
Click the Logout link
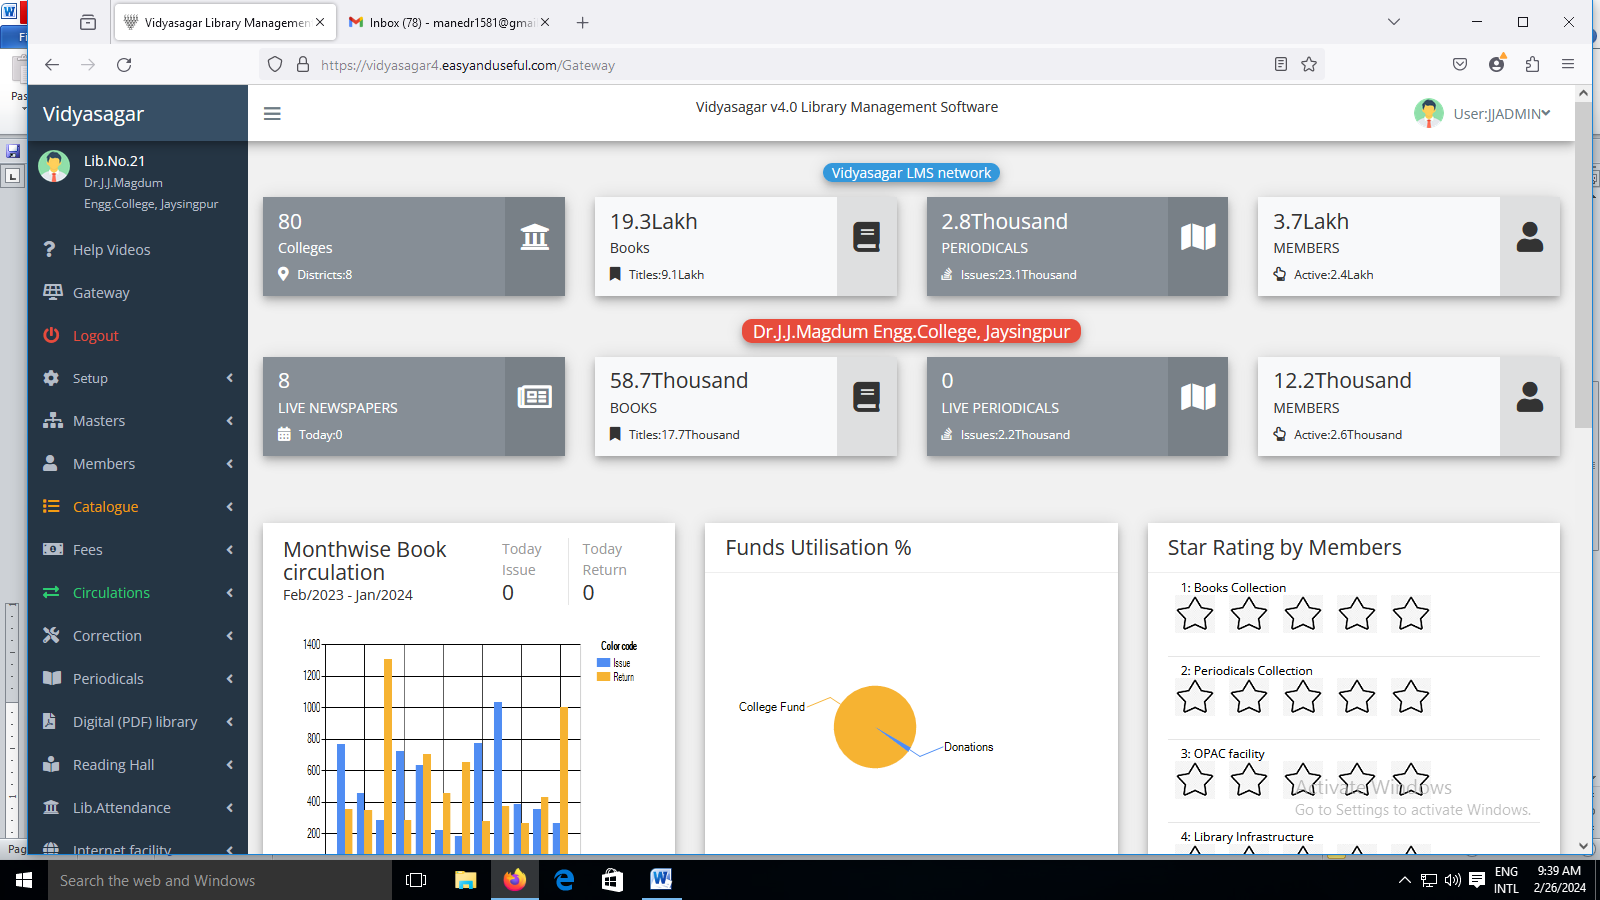click(x=95, y=336)
